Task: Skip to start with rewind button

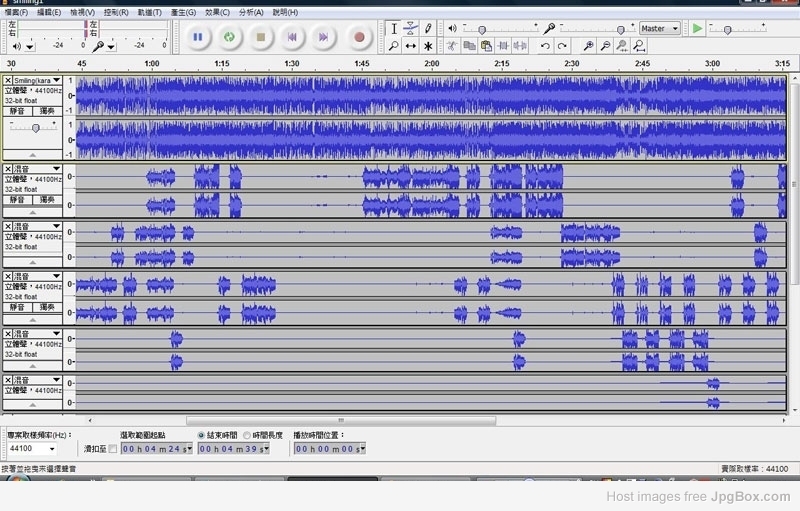Action: [x=291, y=37]
